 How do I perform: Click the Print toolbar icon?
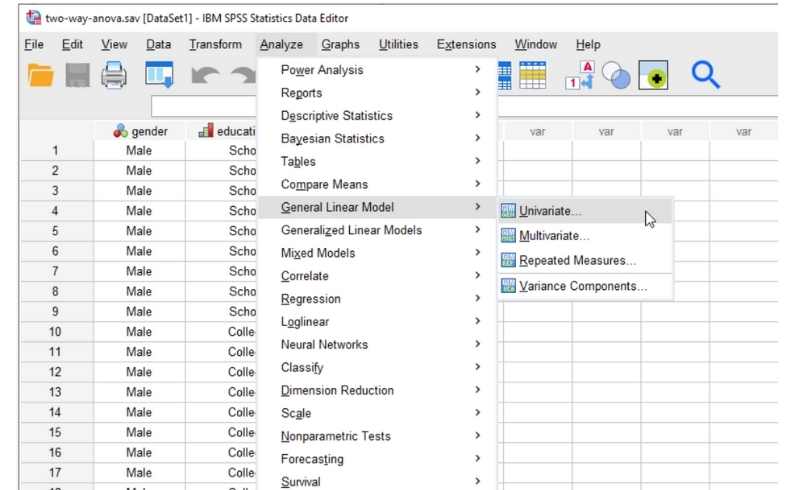(114, 75)
